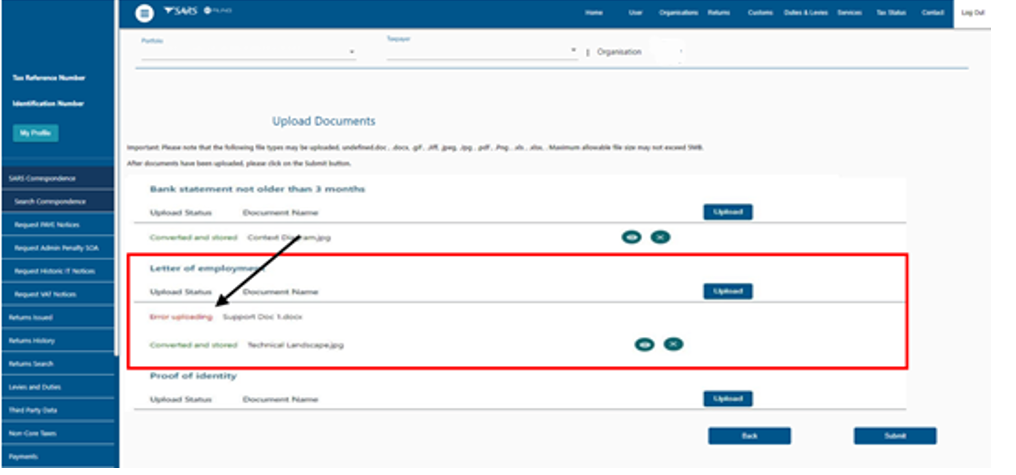1016x475 pixels.
Task: Open the Taxpayer dropdown
Action: tap(573, 50)
